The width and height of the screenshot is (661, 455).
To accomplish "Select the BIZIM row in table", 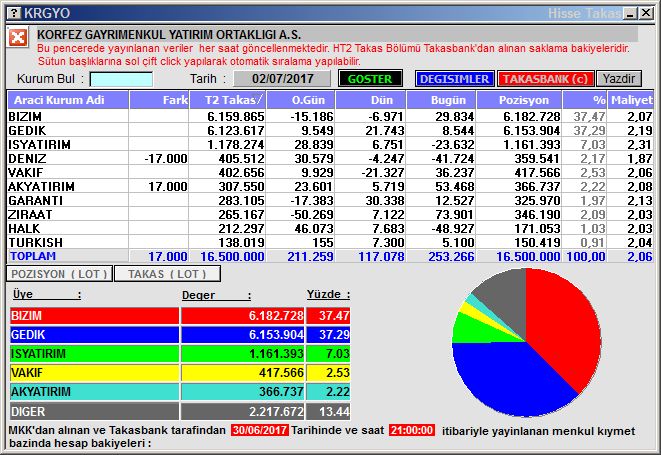I will point(330,116).
